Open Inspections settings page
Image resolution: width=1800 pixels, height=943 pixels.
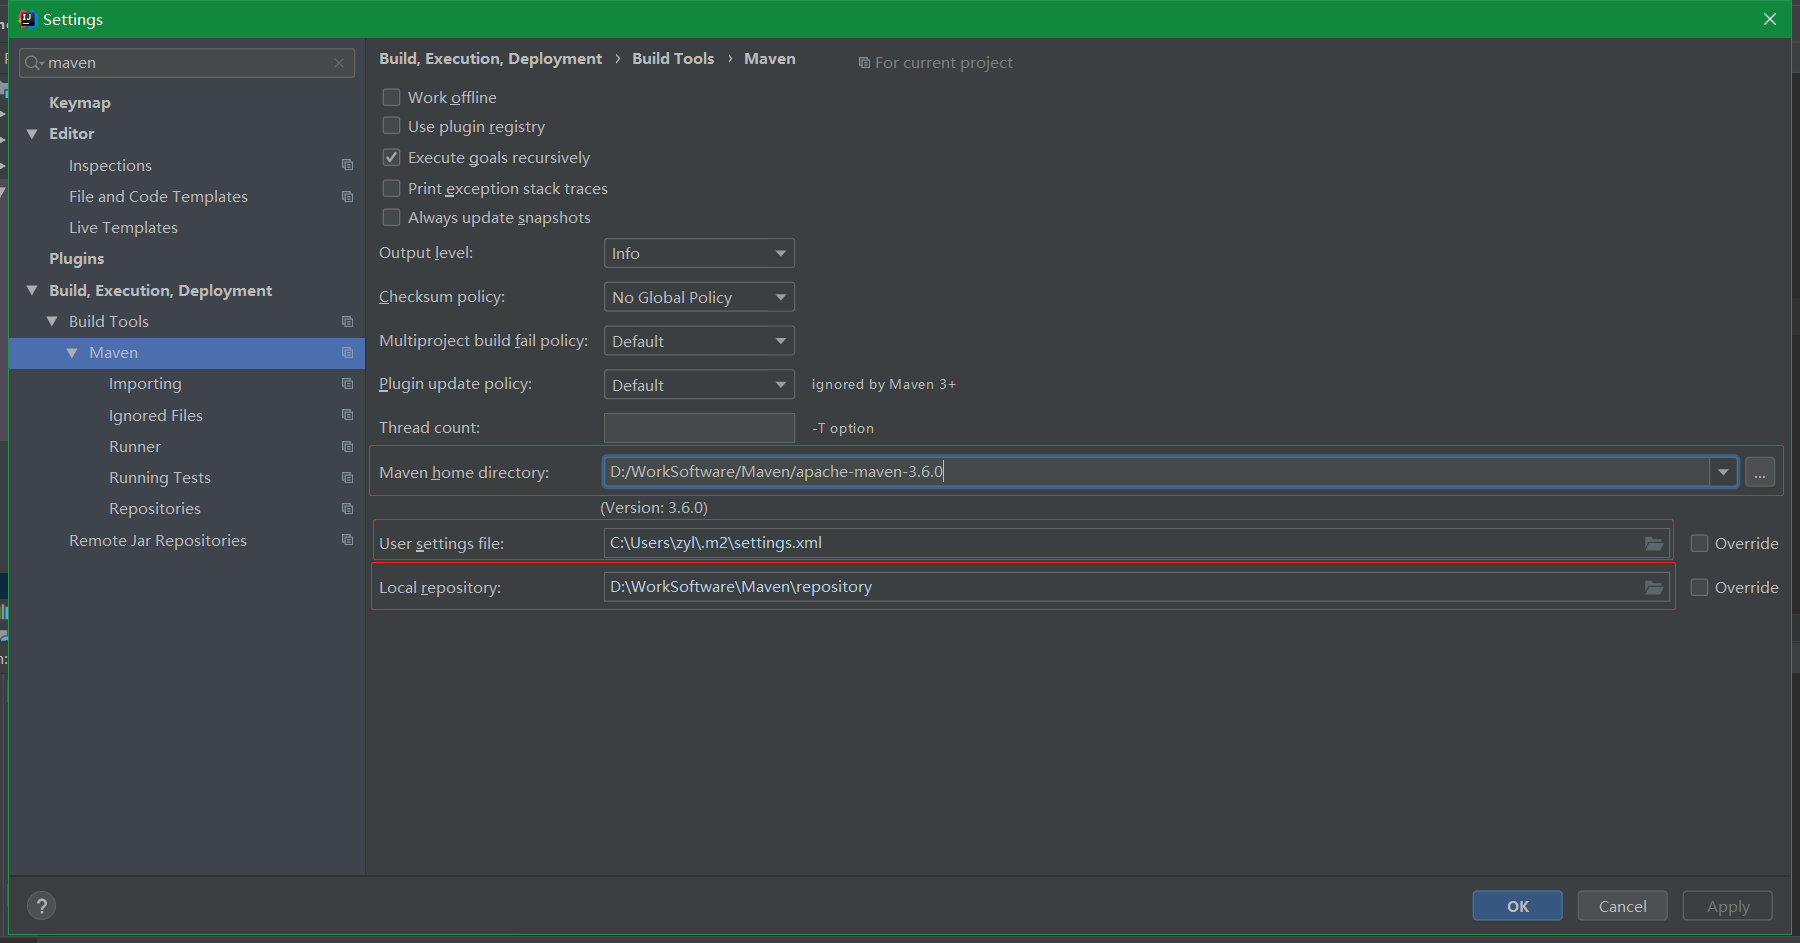(110, 165)
